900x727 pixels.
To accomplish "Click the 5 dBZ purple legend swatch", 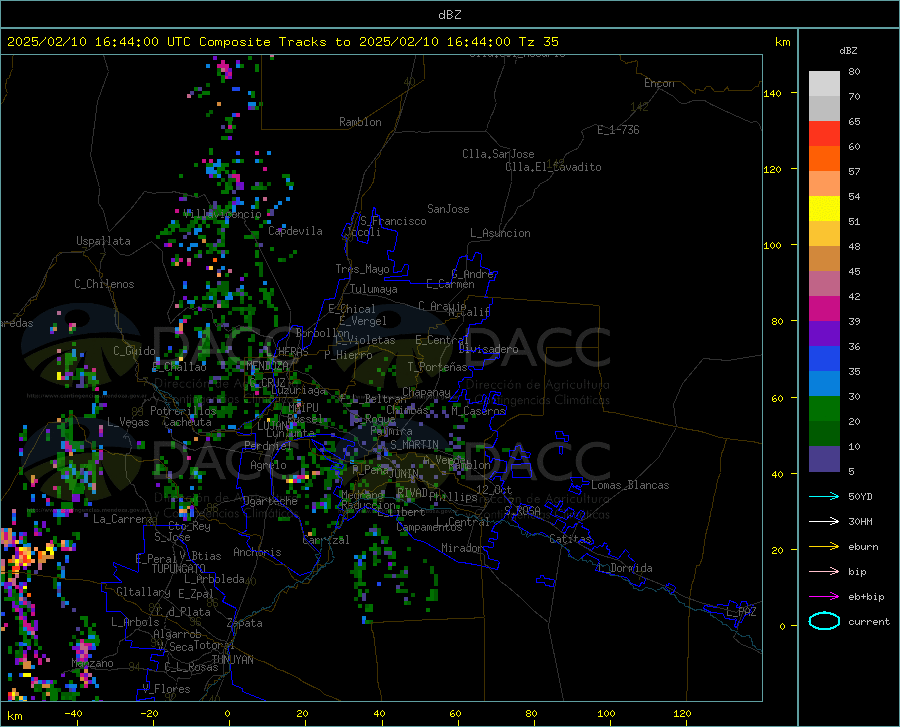I will (824, 458).
